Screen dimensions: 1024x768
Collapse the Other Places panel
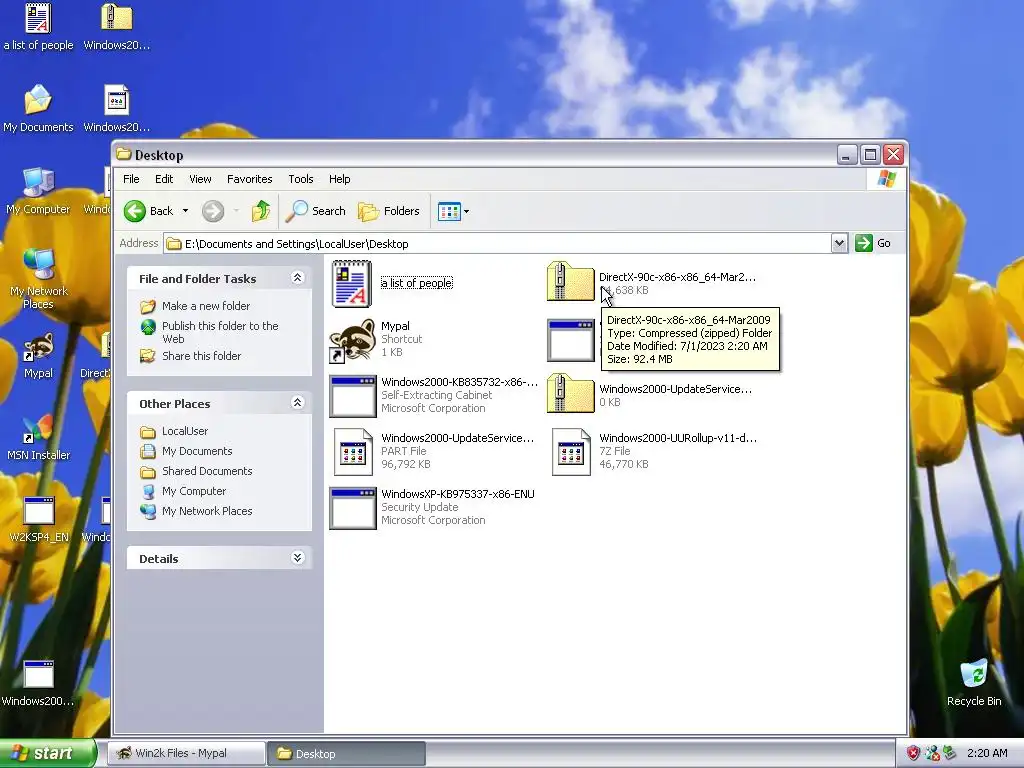(297, 403)
